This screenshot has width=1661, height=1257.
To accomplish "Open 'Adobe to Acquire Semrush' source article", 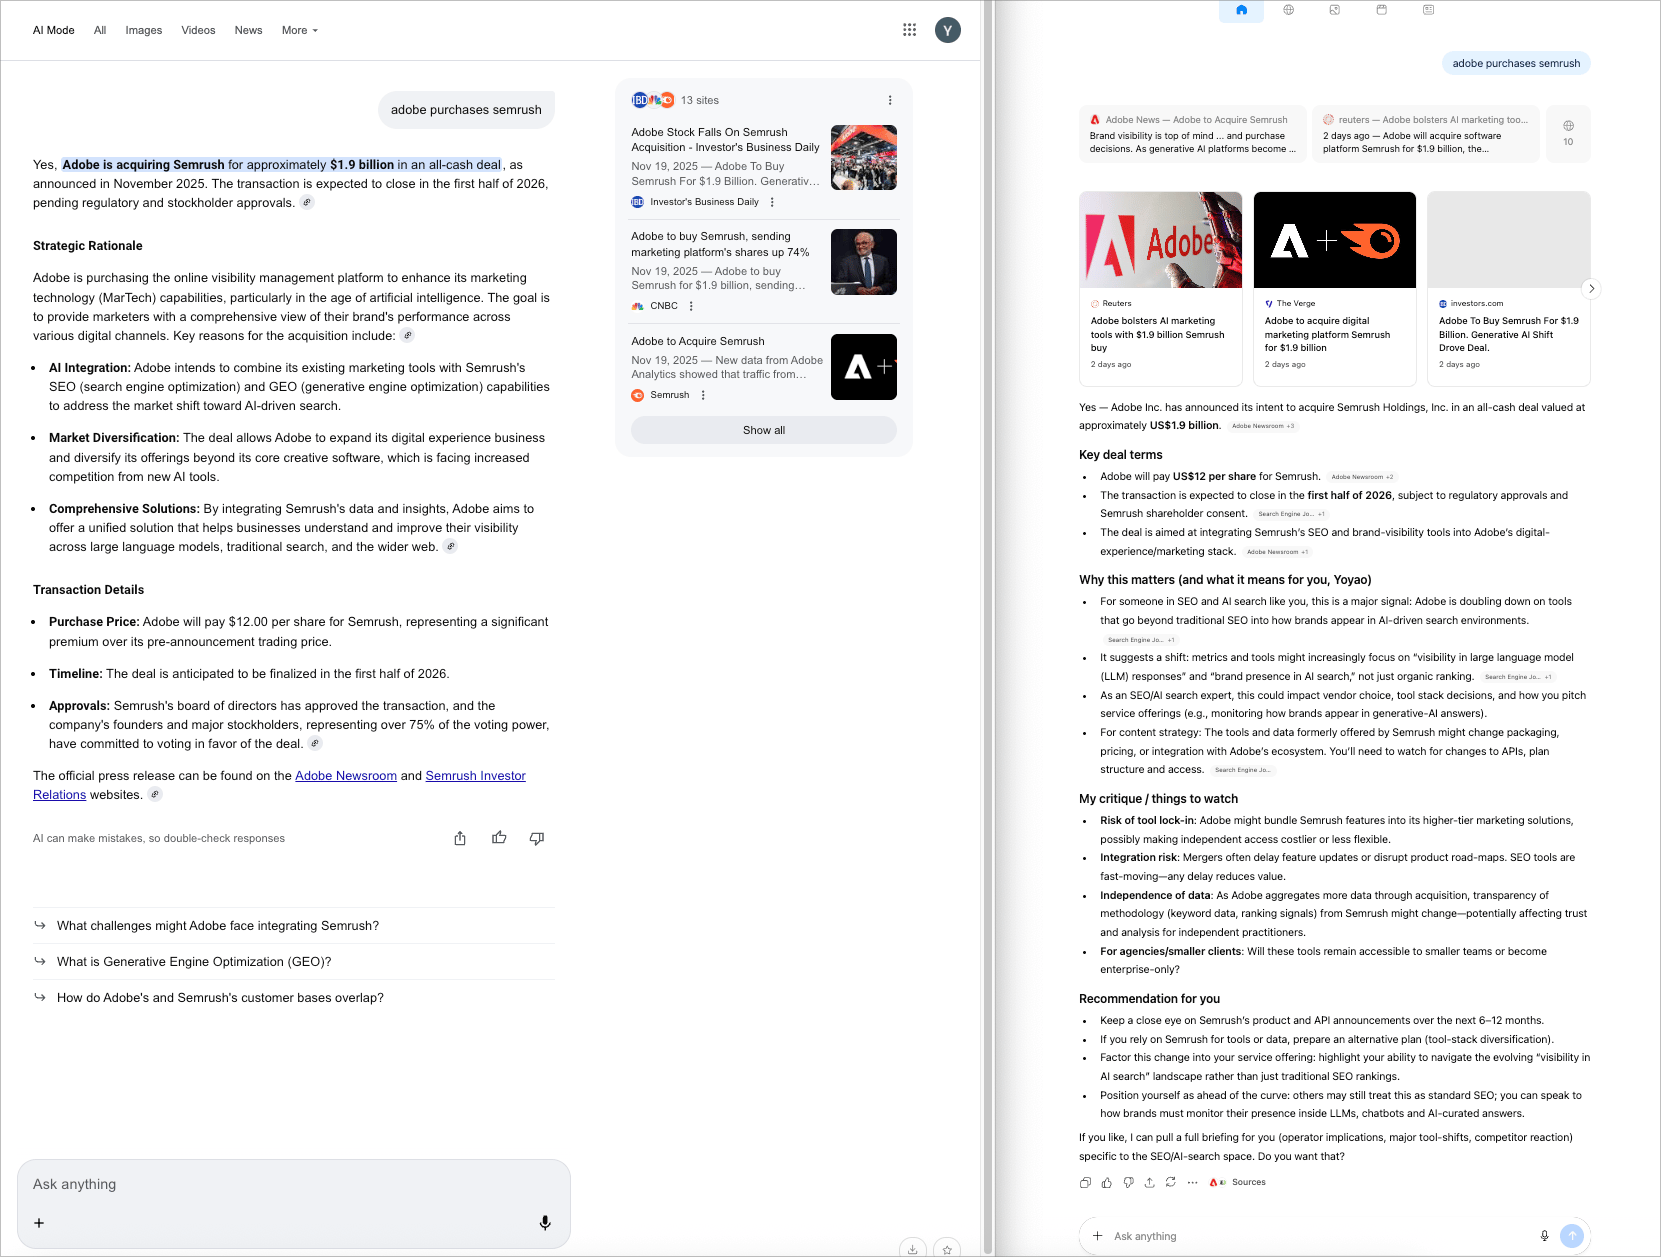I will pyautogui.click(x=698, y=342).
